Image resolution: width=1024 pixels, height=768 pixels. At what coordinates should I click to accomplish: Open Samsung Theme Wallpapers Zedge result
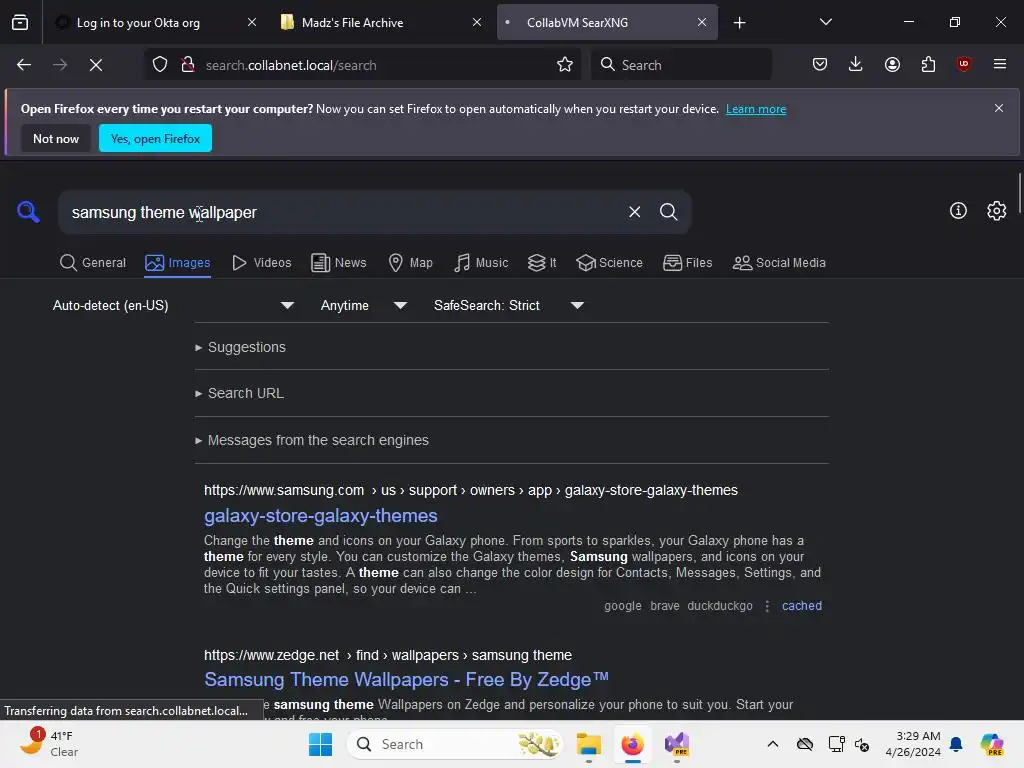click(406, 680)
